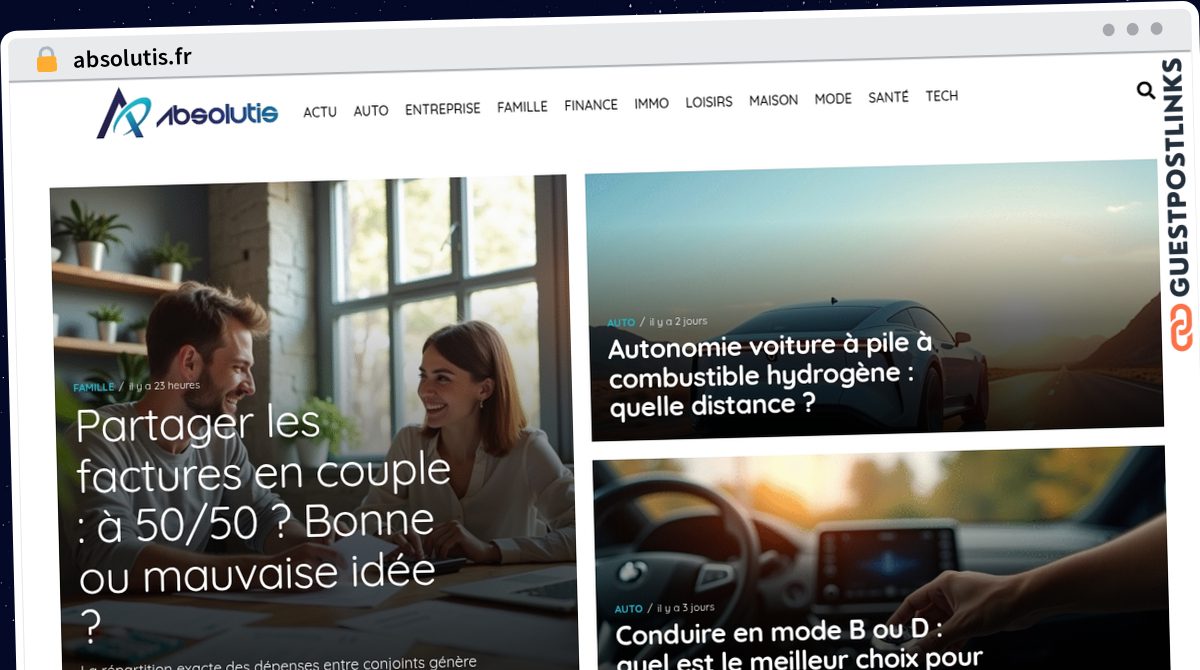Go to the ENTREPRISE section
The image size is (1200, 670).
[443, 109]
